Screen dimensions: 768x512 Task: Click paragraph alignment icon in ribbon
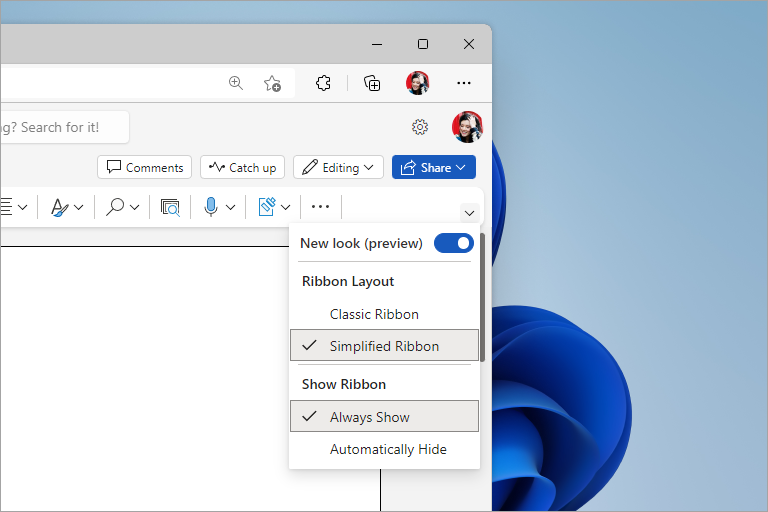[x=6, y=206]
